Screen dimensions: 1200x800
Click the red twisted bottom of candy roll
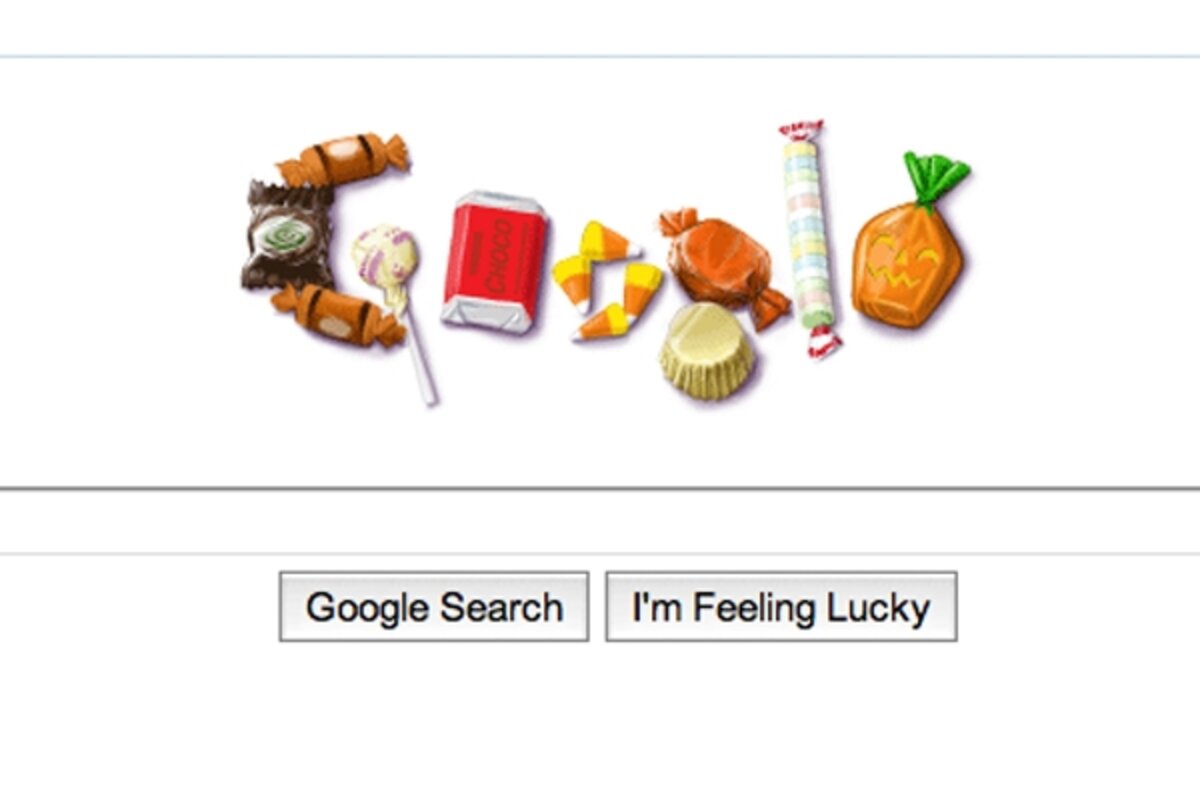pos(823,342)
